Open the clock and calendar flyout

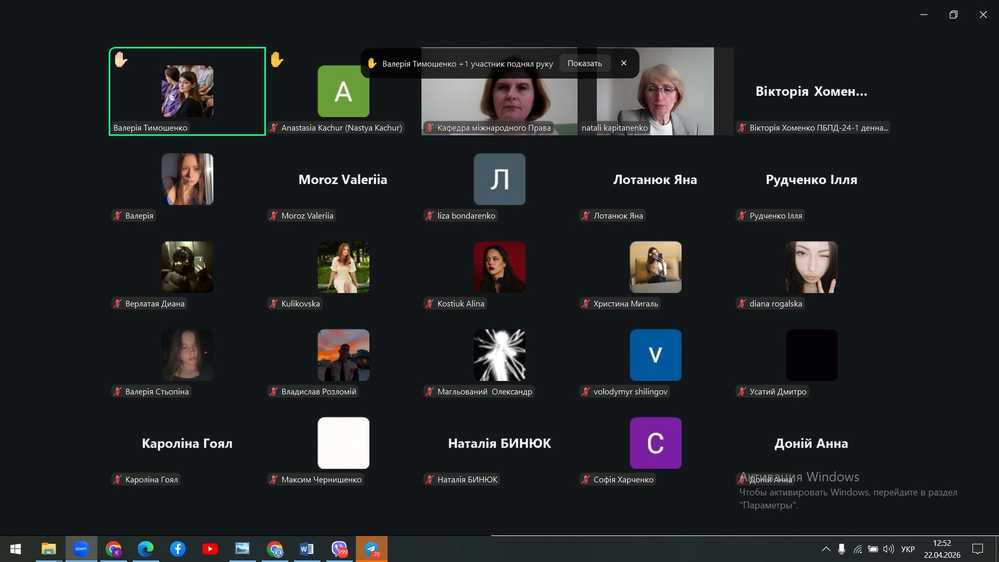[942, 549]
